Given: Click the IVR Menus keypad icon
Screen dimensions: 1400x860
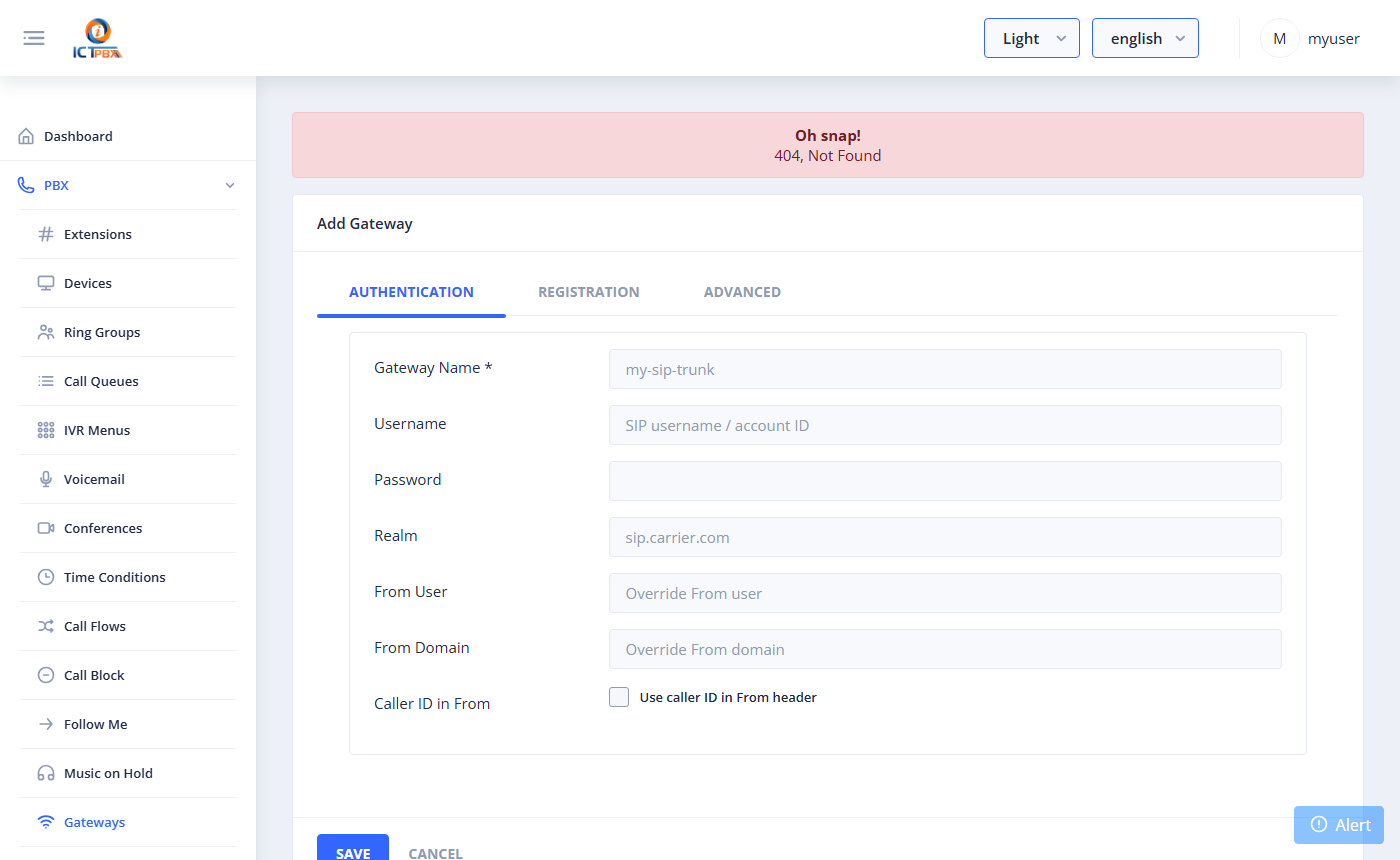Looking at the screenshot, I should coord(46,430).
